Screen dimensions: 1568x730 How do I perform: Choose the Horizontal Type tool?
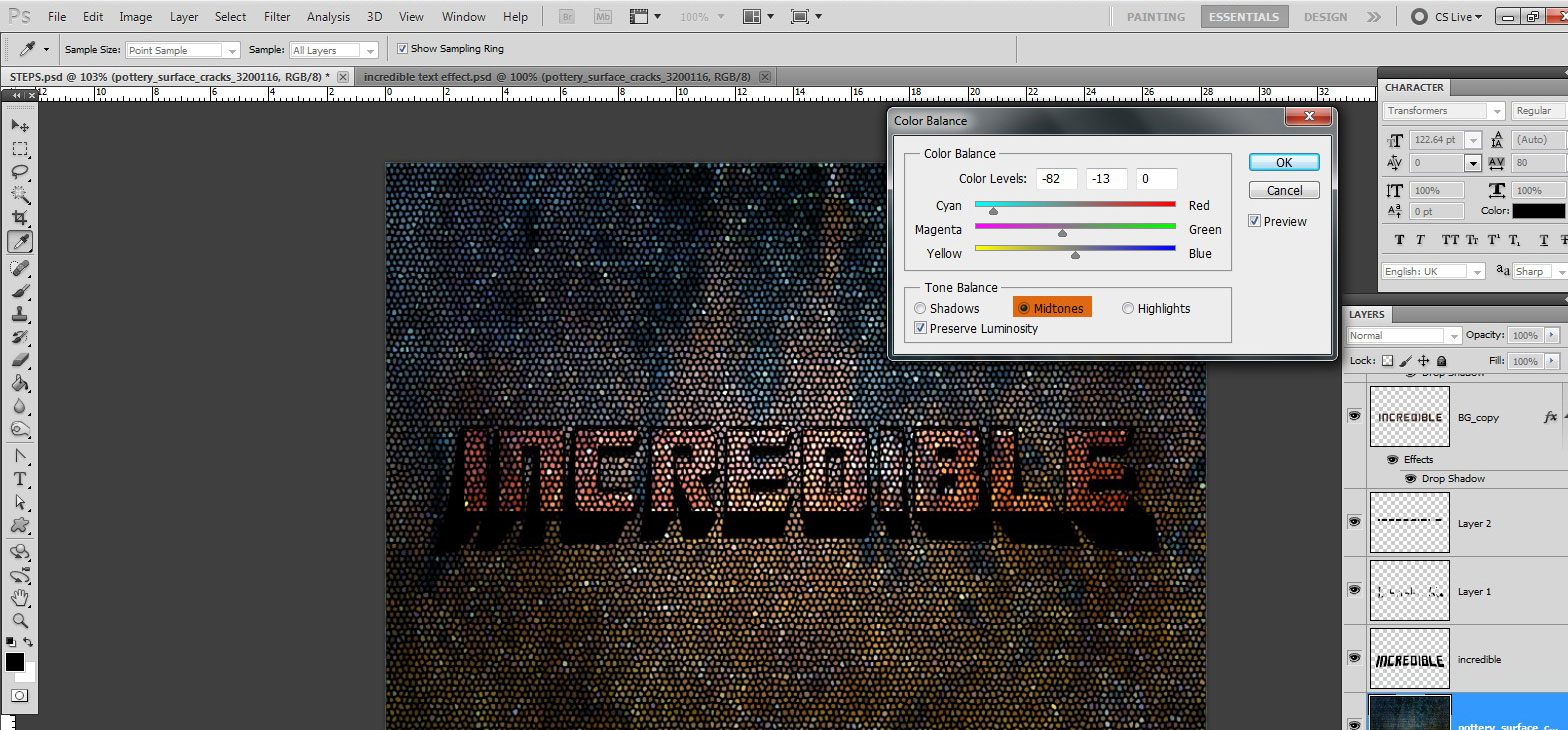click(x=20, y=479)
